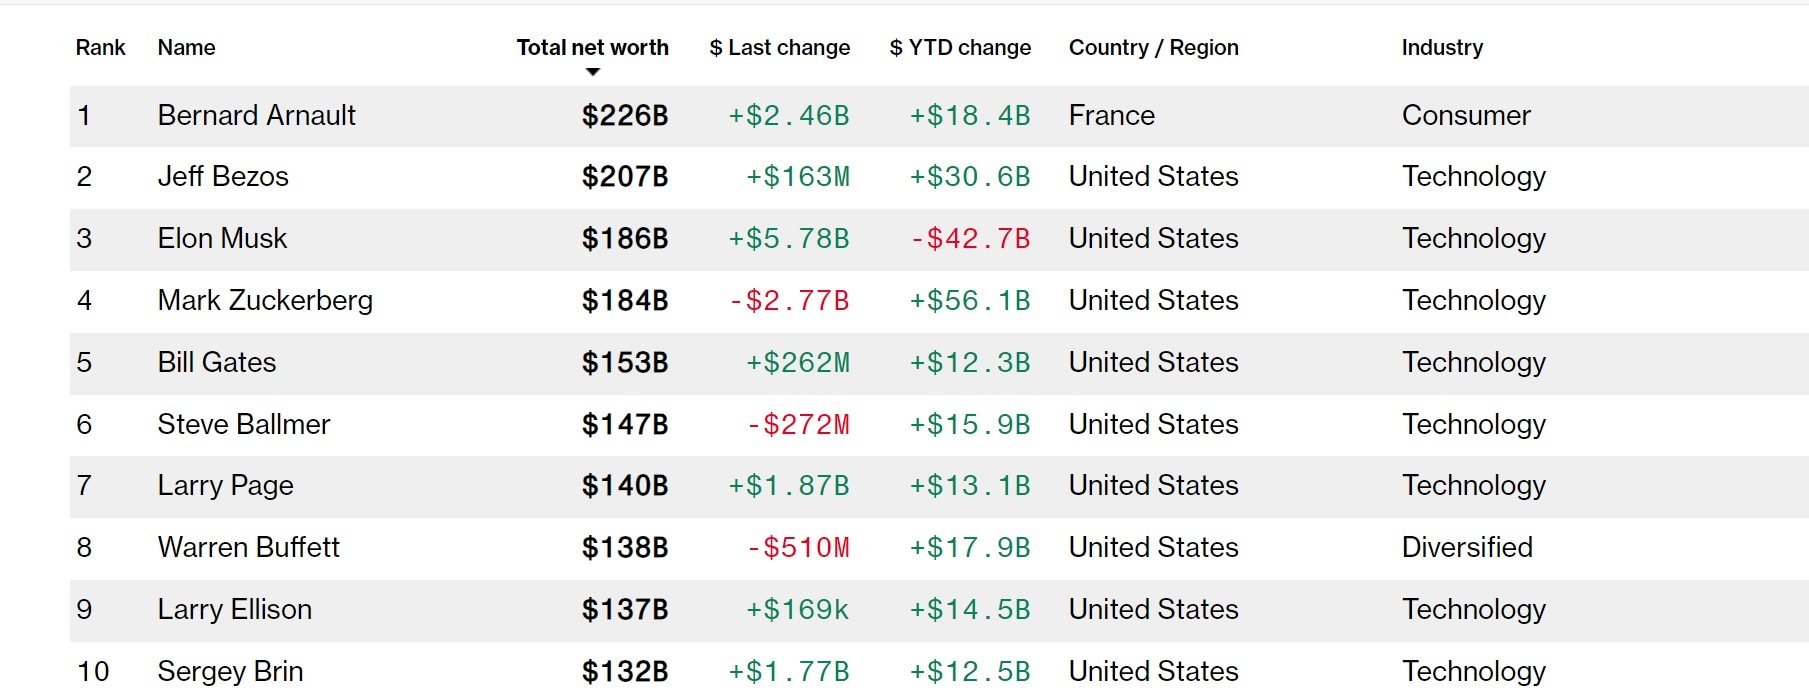Click Bernard Arnault's $226B net worth value
Screen dimensions: 1809x691
tap(624, 115)
